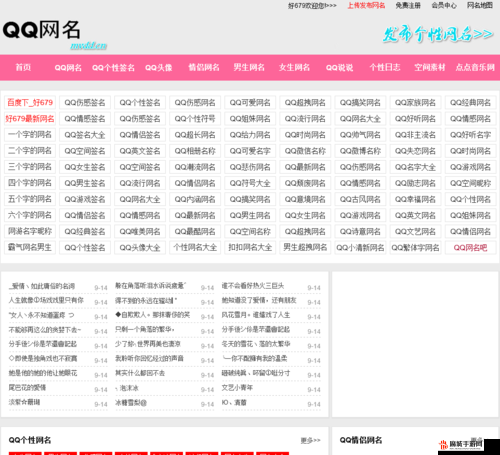Click the QQ微博名称 link
This screenshot has height=455, width=500.
point(360,151)
